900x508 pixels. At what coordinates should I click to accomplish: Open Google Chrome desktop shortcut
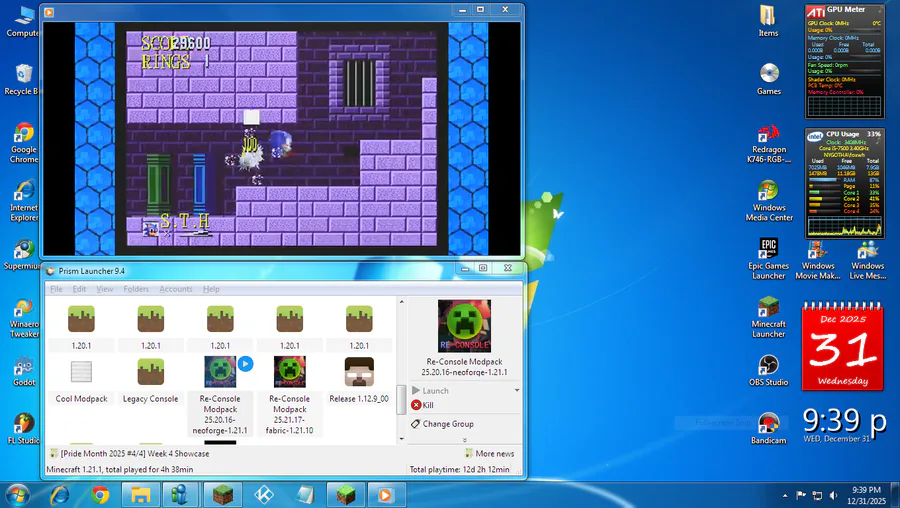coord(24,143)
